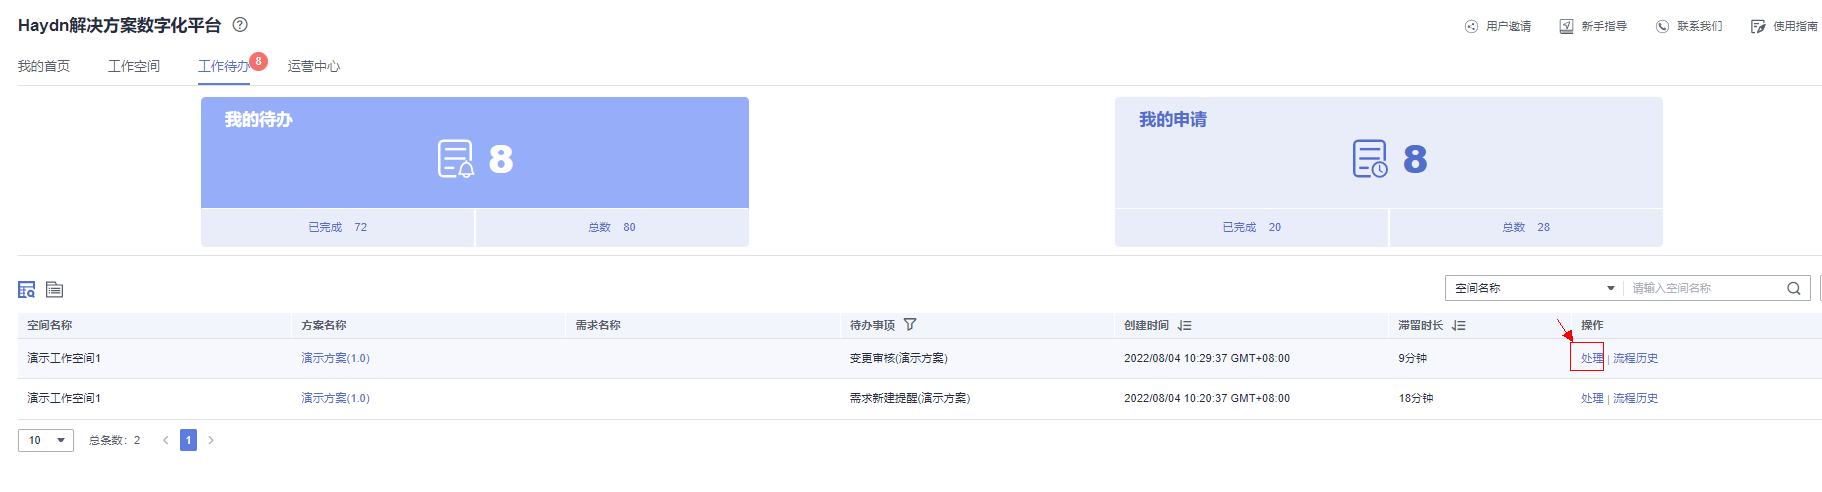
Task: Open 演示方案(1.0) link in 需求新建提醒 row
Action: 335,398
